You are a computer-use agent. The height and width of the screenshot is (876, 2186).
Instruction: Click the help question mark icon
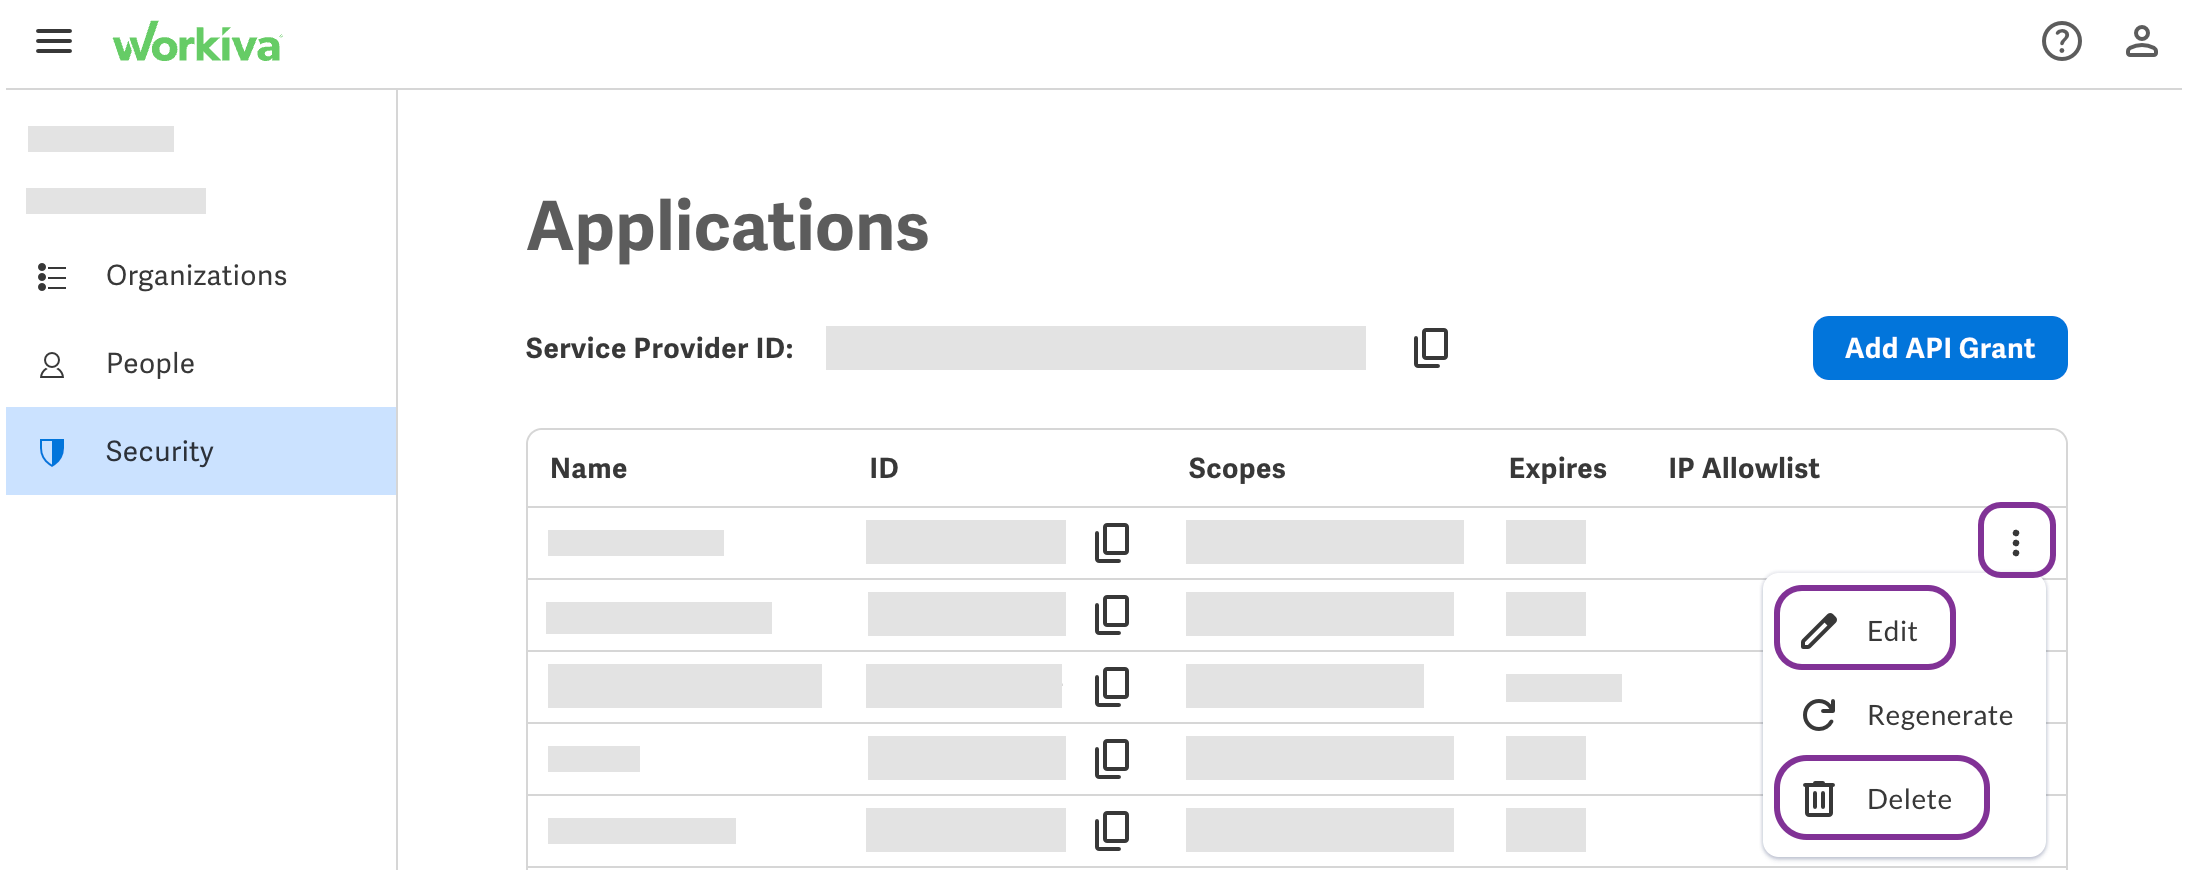2061,42
